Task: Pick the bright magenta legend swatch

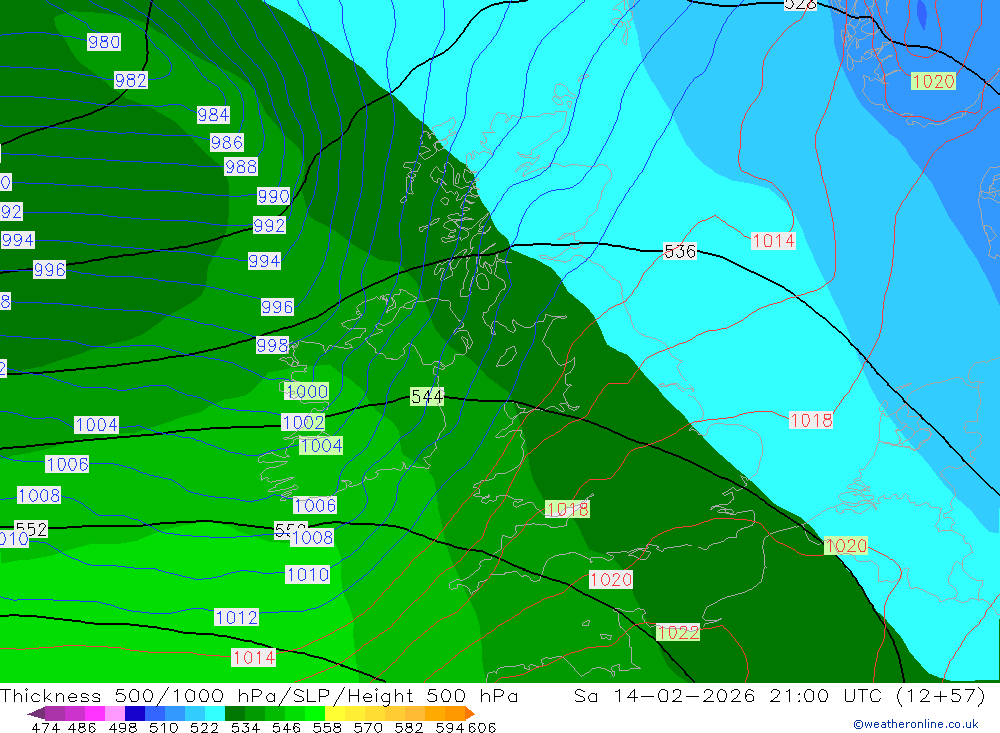Action: (94, 713)
